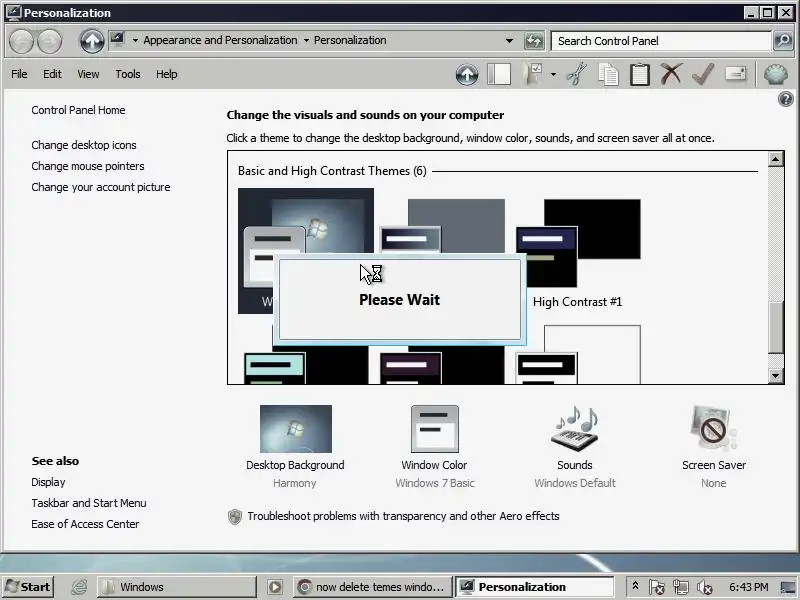800x600 pixels.
Task: Click the toolbar Up folder icon
Action: click(467, 74)
